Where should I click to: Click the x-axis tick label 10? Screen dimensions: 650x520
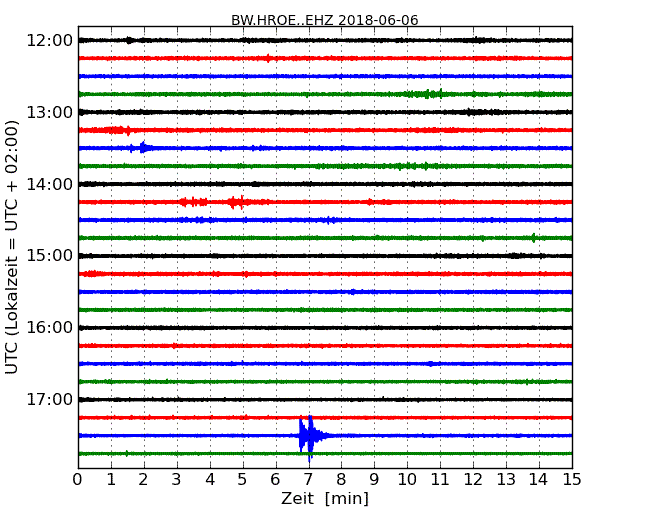(407, 480)
